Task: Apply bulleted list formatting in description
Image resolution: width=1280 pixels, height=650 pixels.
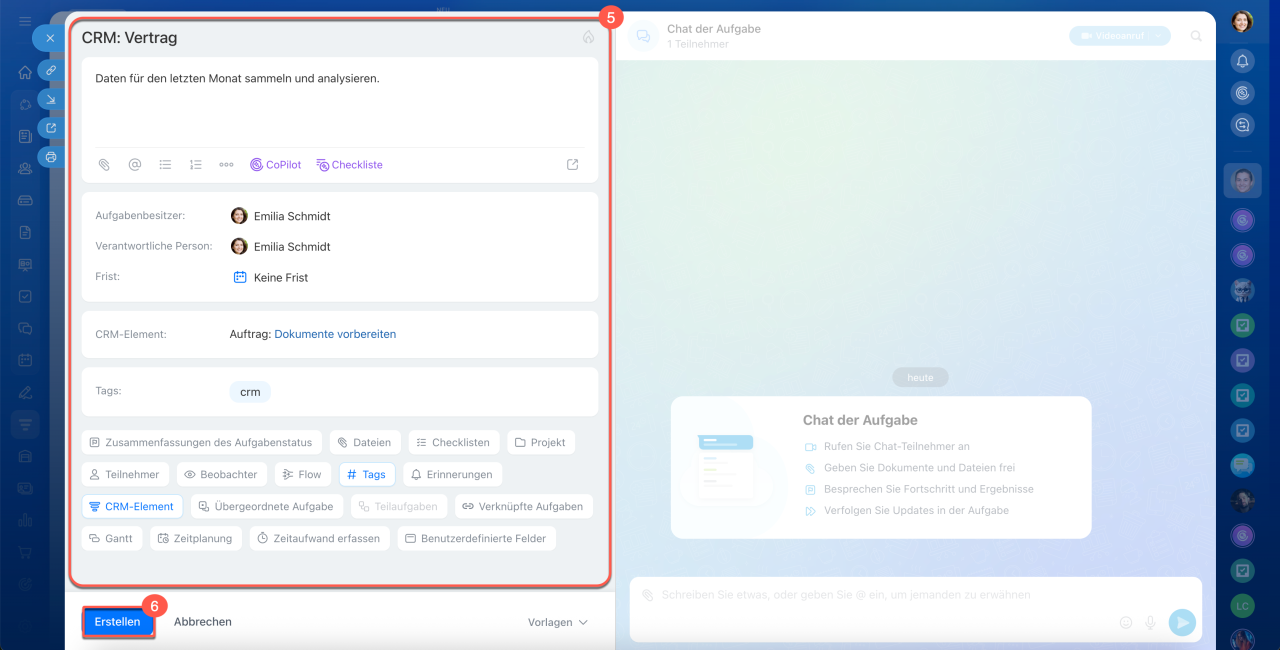Action: [165, 165]
